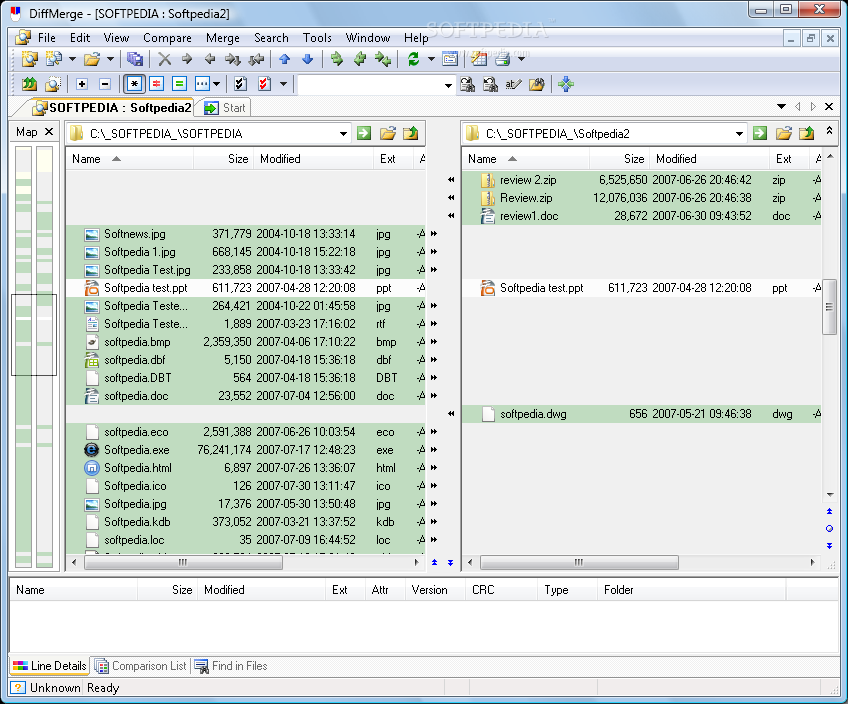848x704 pixels.
Task: Click the find in files folder icon
Action: tap(536, 84)
